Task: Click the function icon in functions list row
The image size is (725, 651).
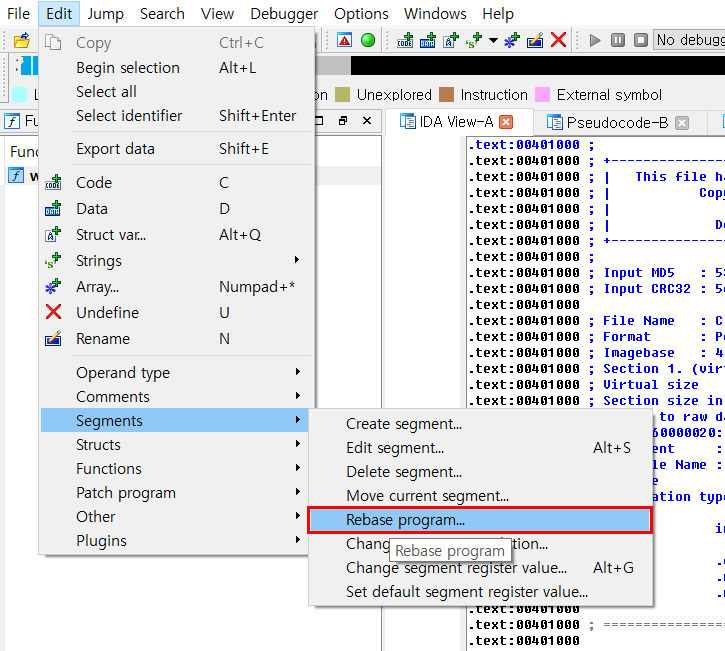Action: [16, 176]
